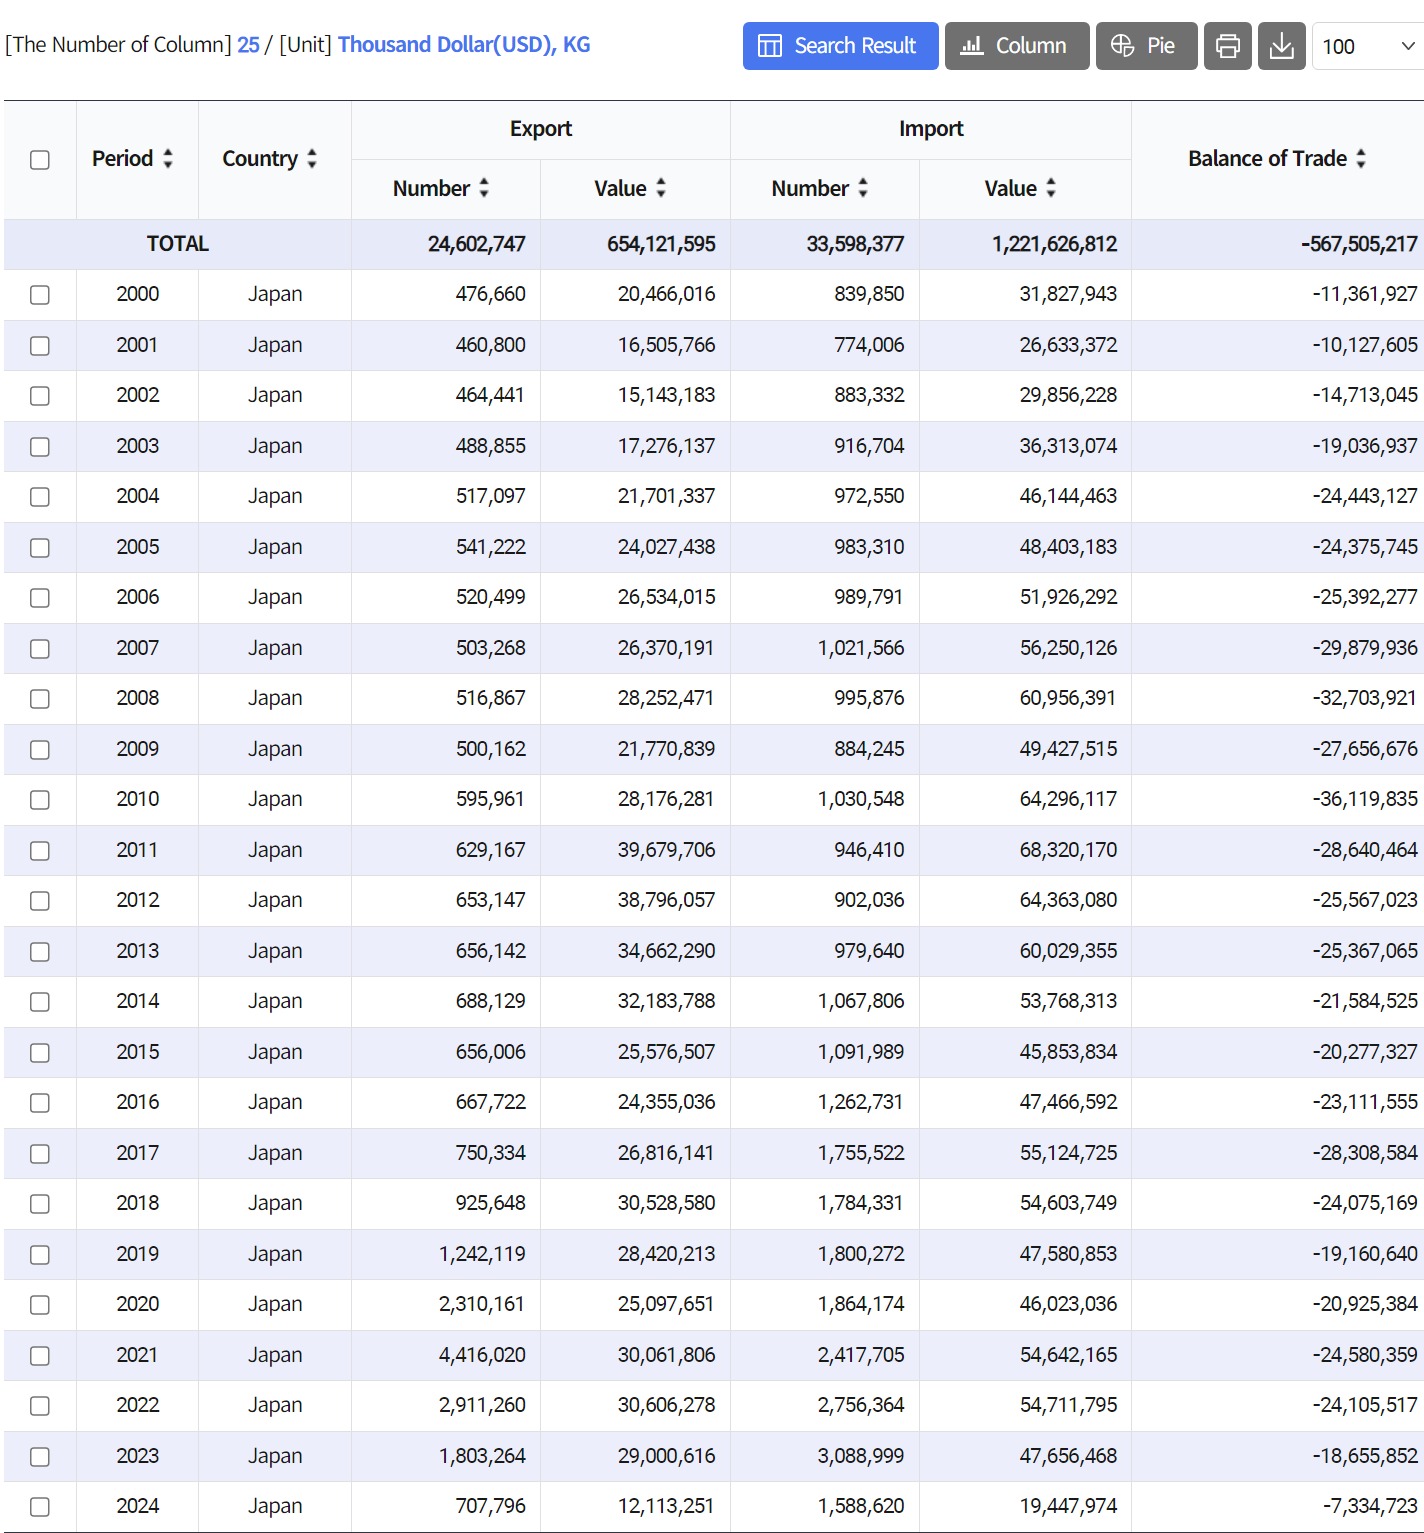The height and width of the screenshot is (1533, 1424).
Task: Toggle the select-all checkbox in header
Action: pyautogui.click(x=40, y=160)
